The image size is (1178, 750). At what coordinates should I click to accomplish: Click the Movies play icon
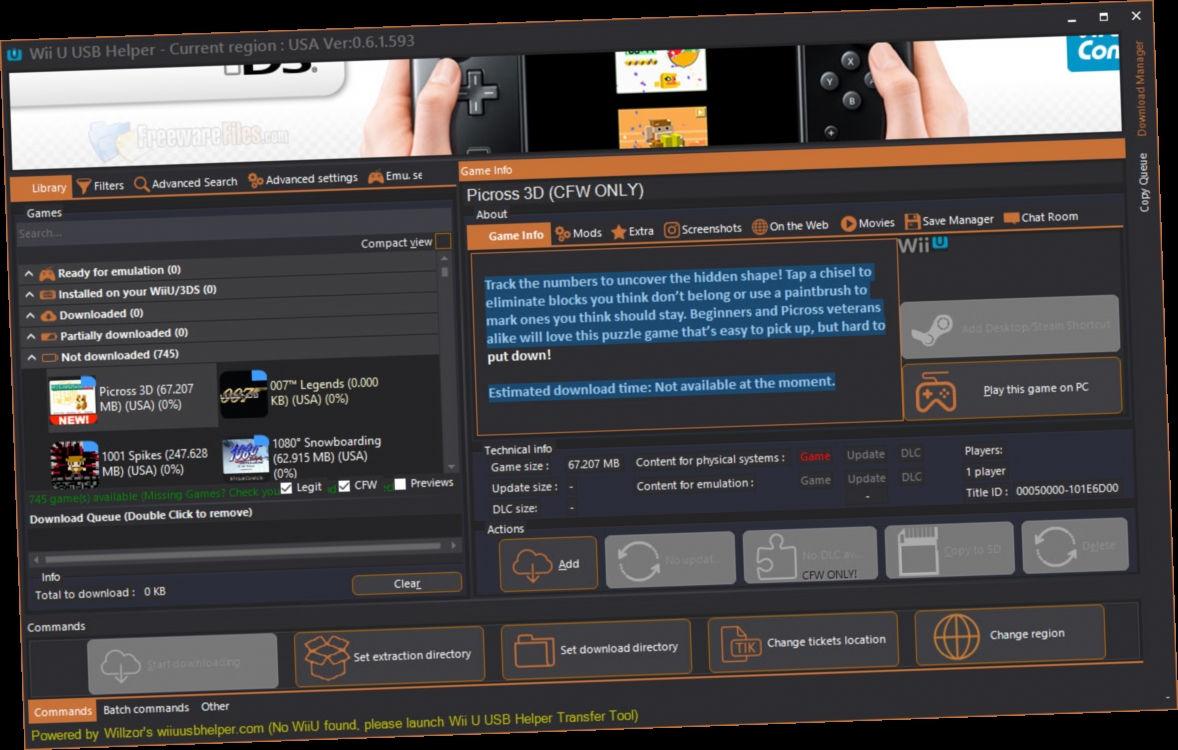tap(848, 223)
